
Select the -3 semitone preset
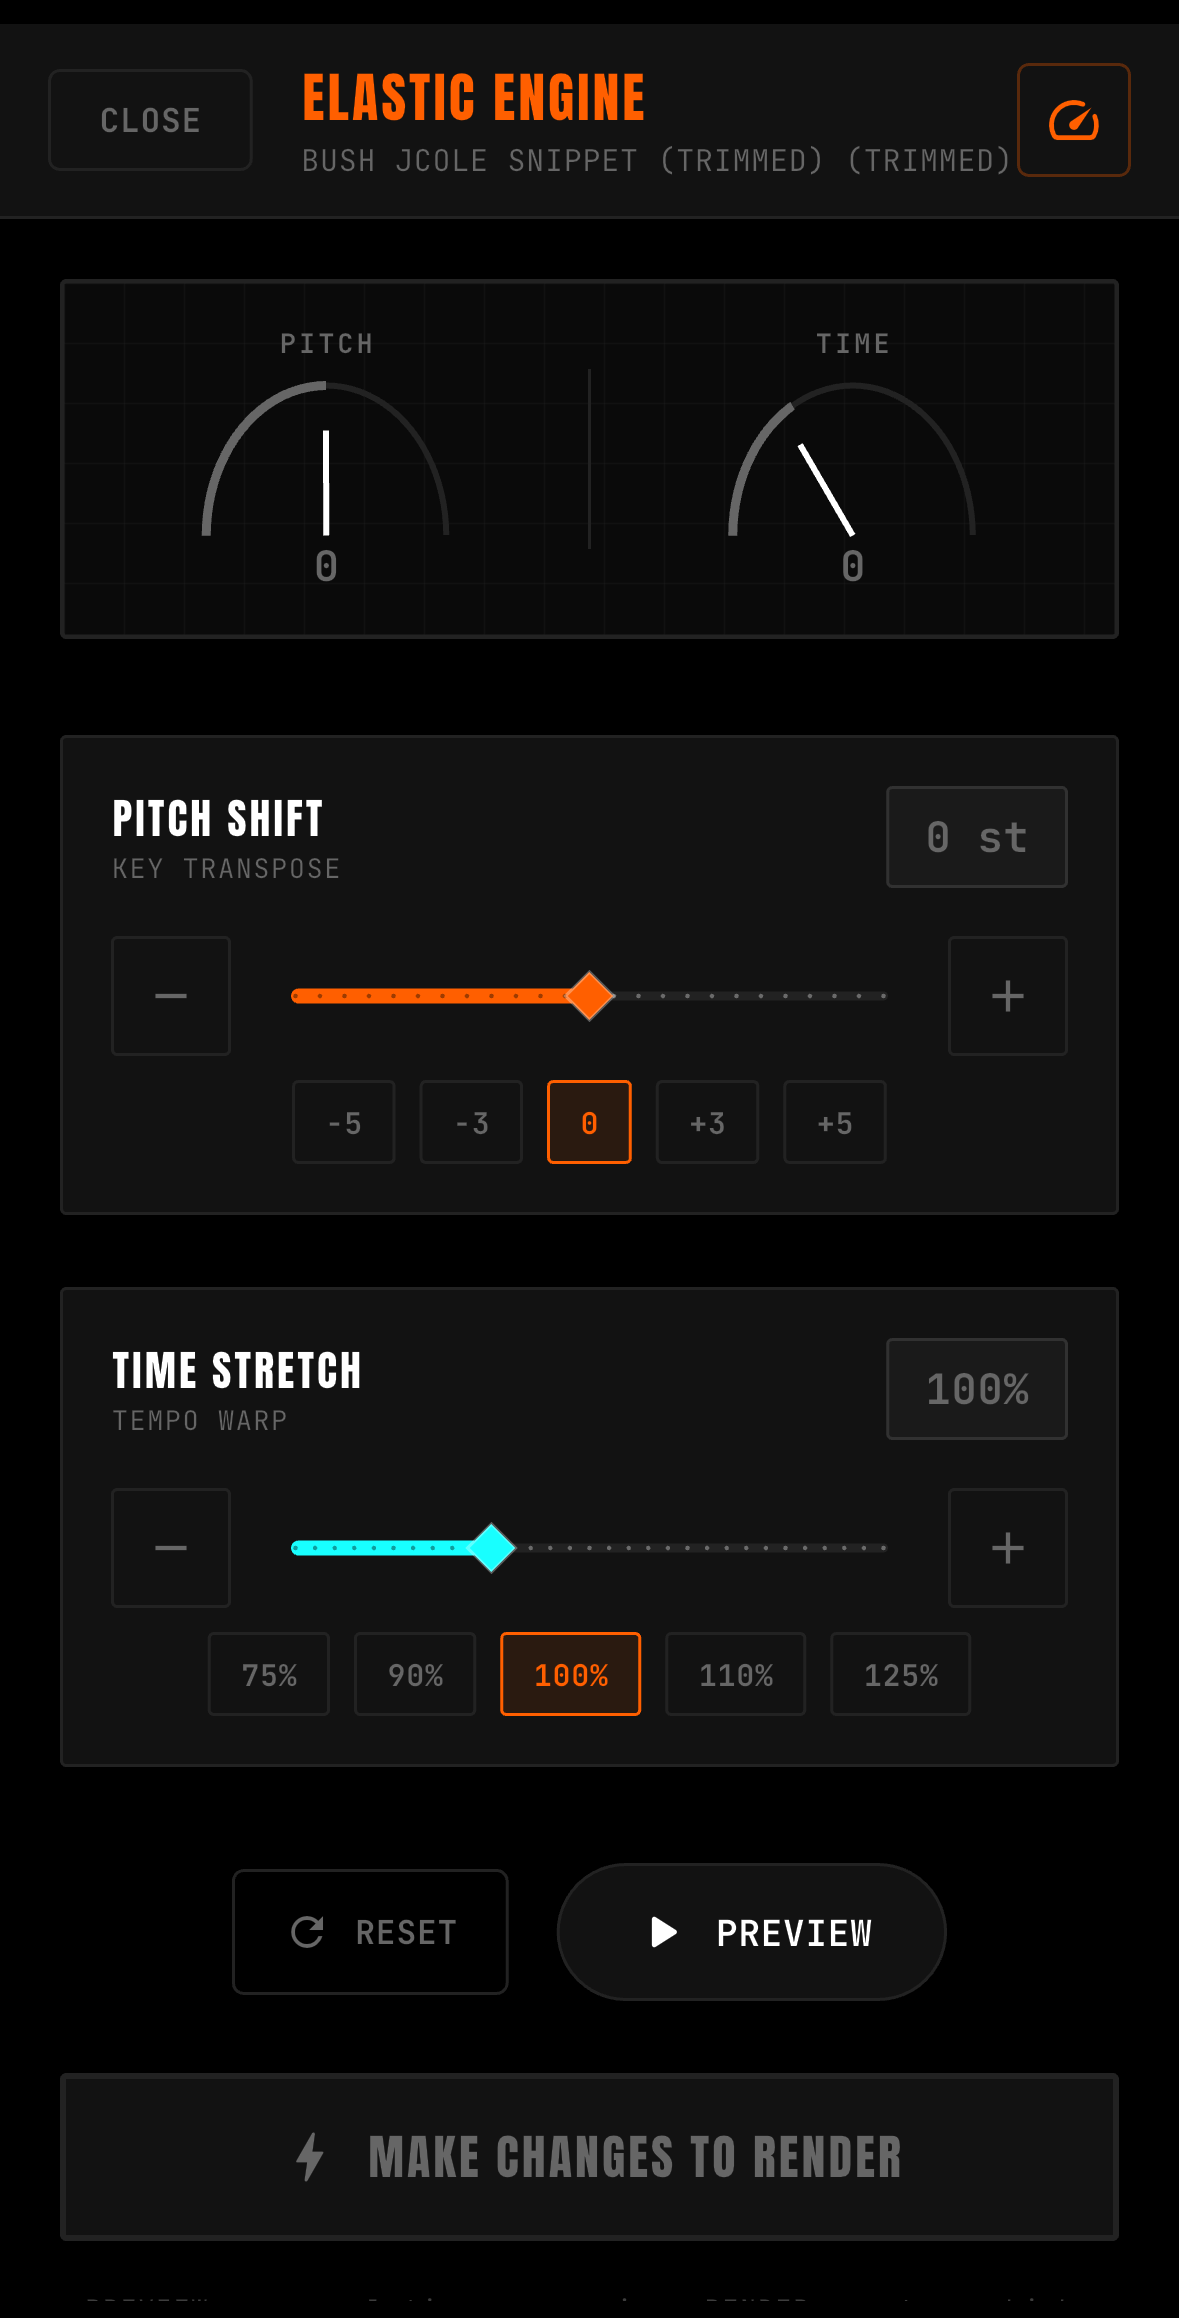[471, 1122]
